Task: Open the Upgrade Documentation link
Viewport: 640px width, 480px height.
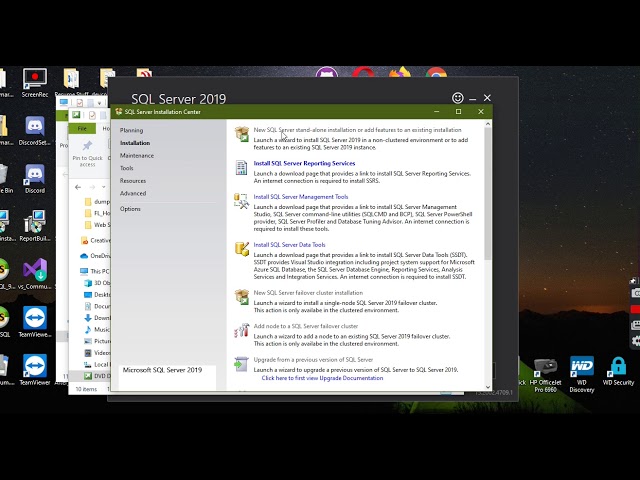Action: point(322,378)
